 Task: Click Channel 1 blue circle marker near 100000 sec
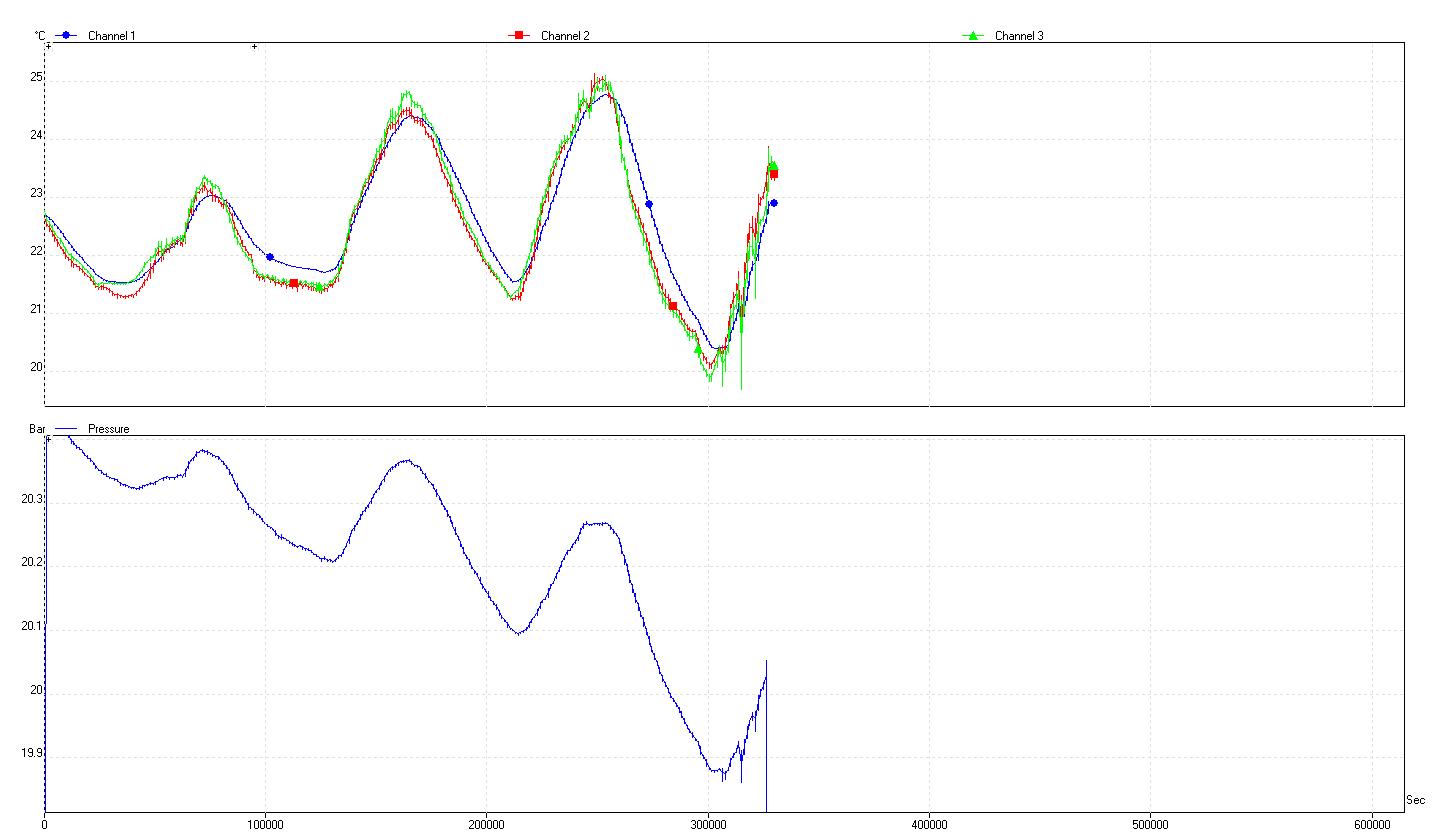click(270, 257)
